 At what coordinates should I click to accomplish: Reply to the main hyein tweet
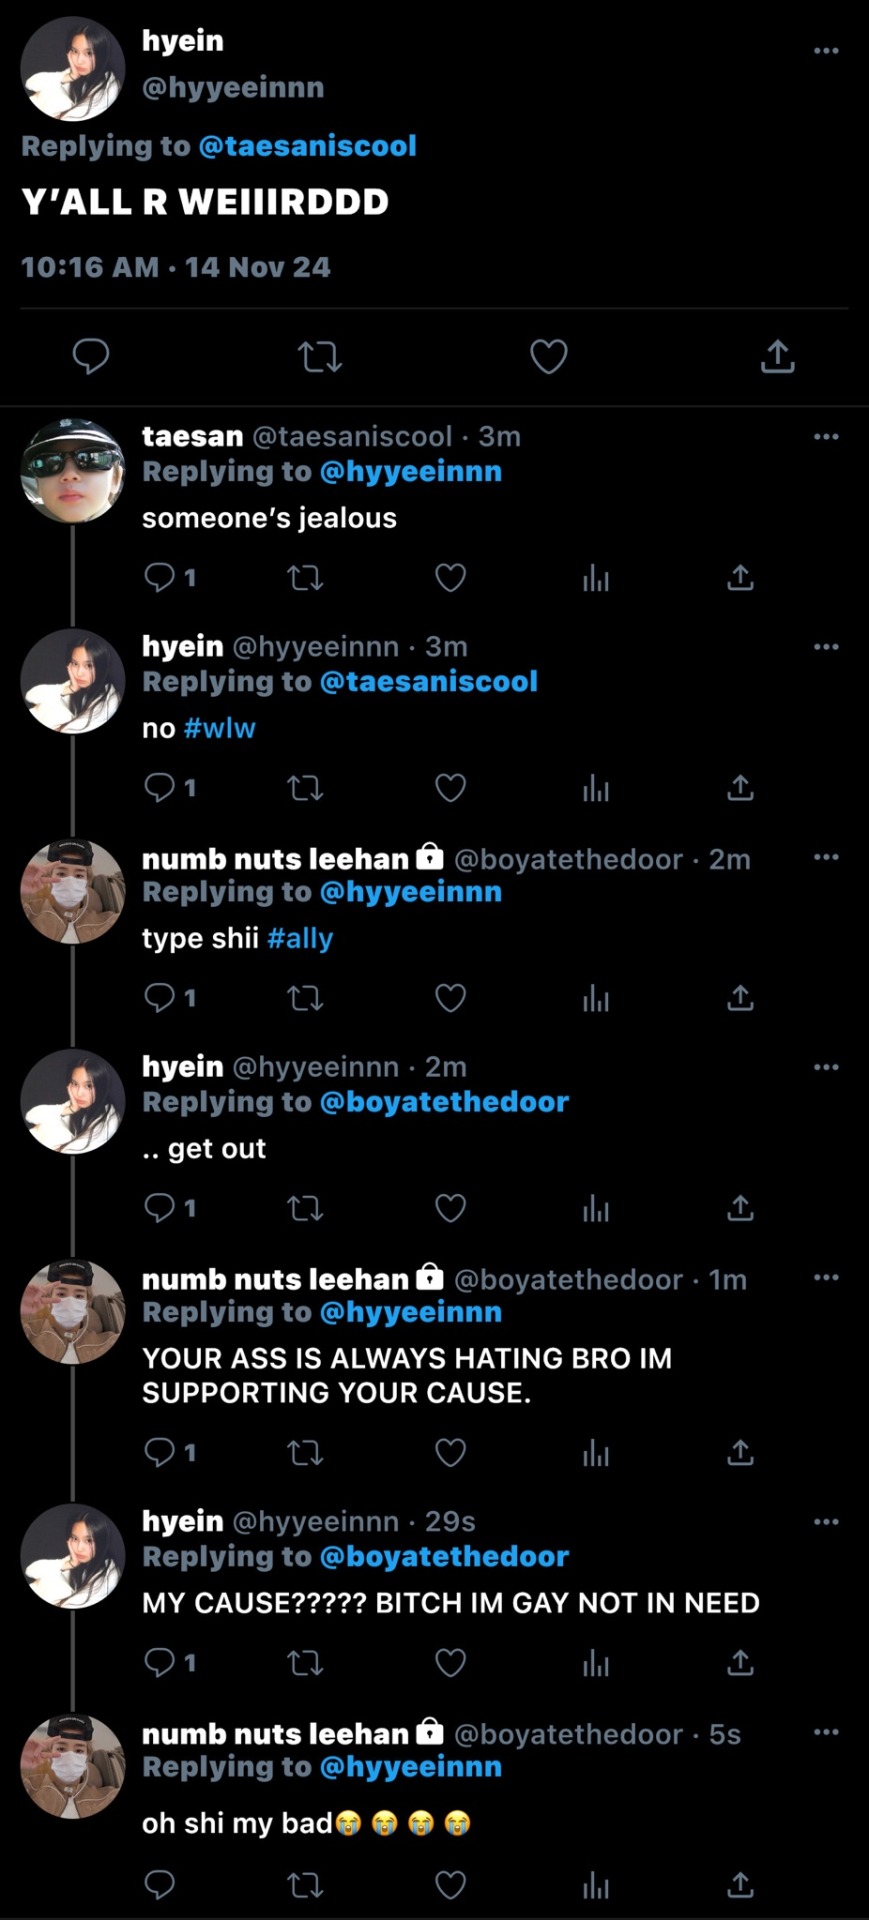tap(91, 356)
